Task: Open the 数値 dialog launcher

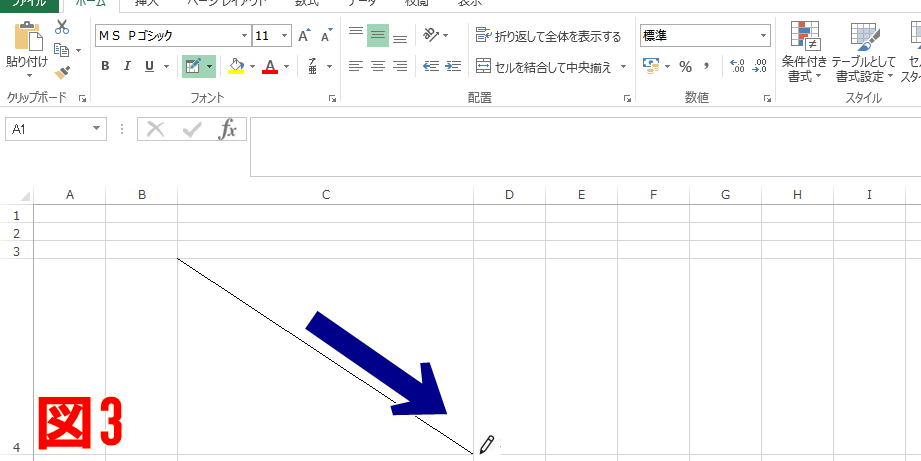Action: [x=767, y=99]
